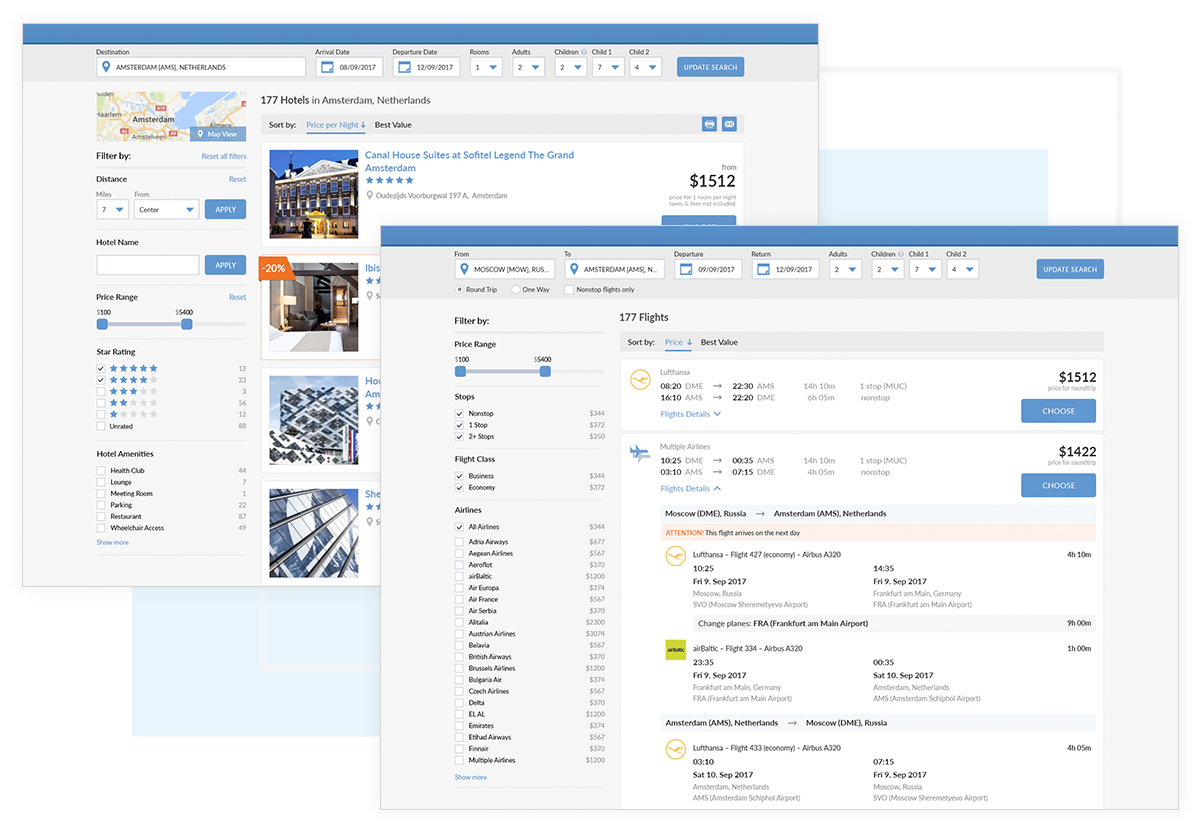This screenshot has height=833, width=1200.
Task: Collapse Flights Details for Multiple Airlines
Action: coord(690,488)
